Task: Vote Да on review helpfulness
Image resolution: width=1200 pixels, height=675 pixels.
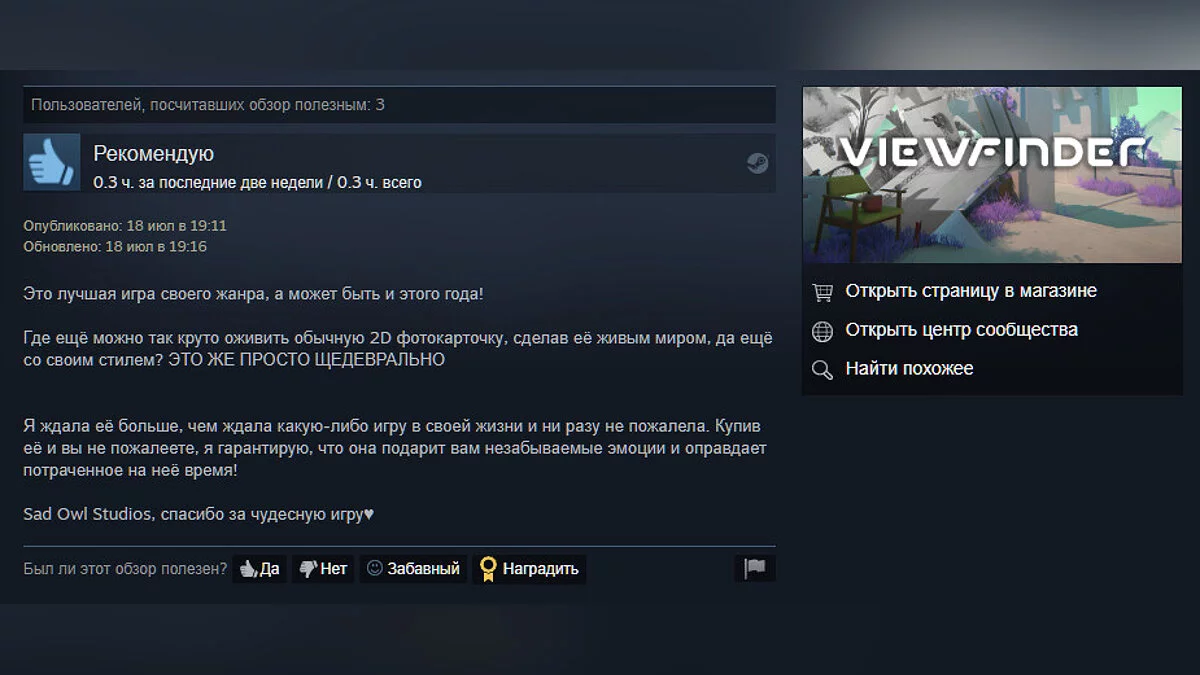Action: tap(260, 569)
